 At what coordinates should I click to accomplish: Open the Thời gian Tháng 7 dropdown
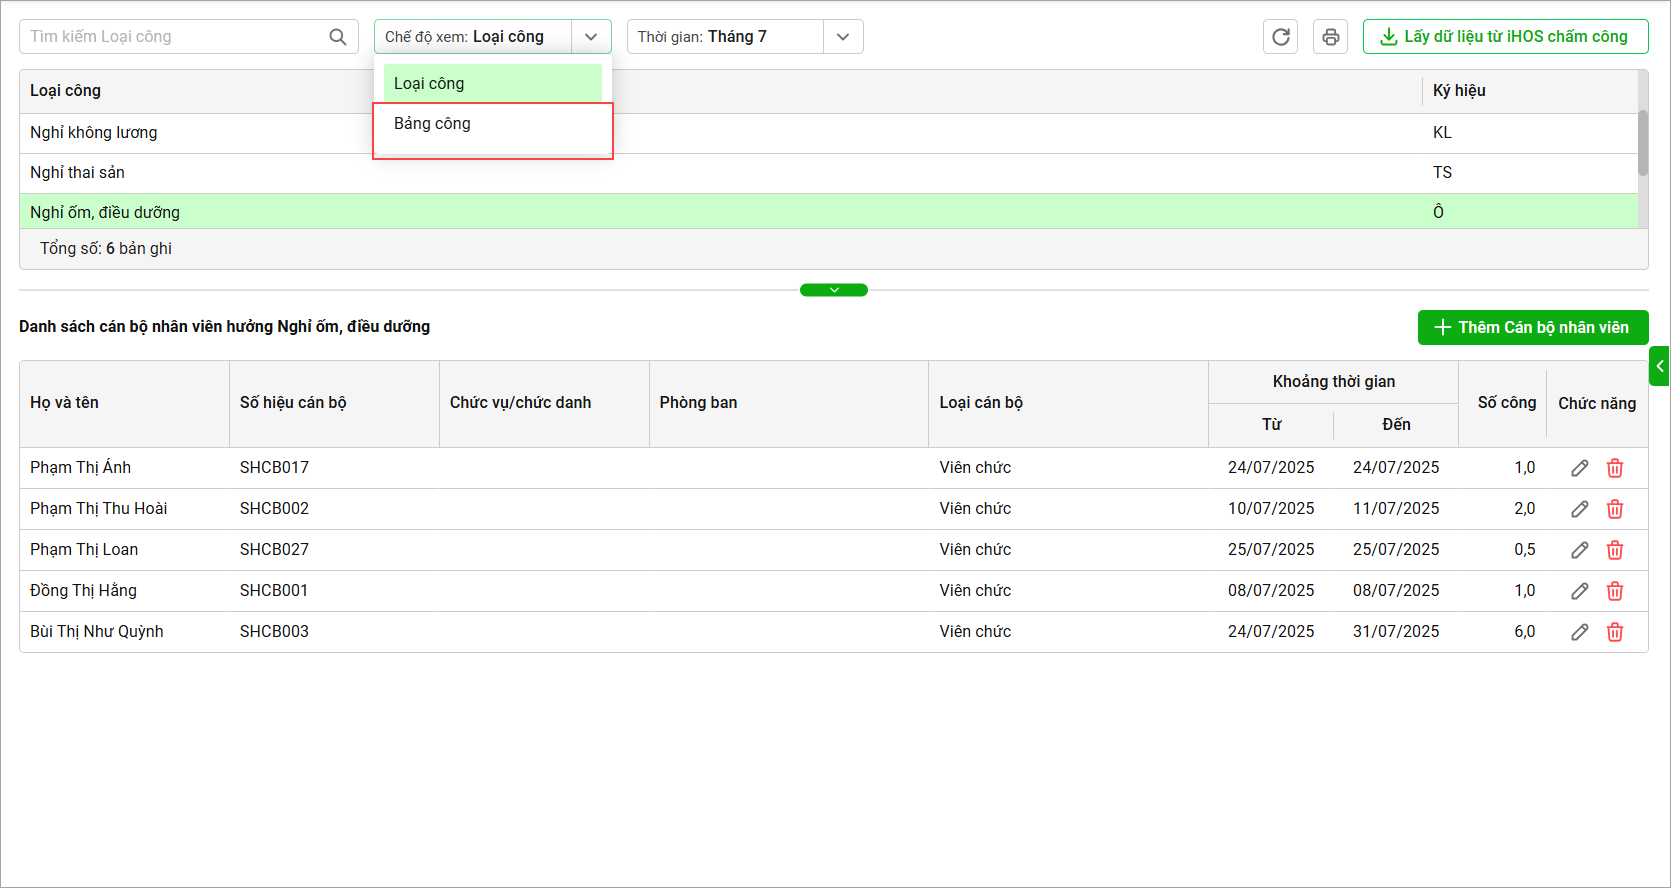pos(843,37)
